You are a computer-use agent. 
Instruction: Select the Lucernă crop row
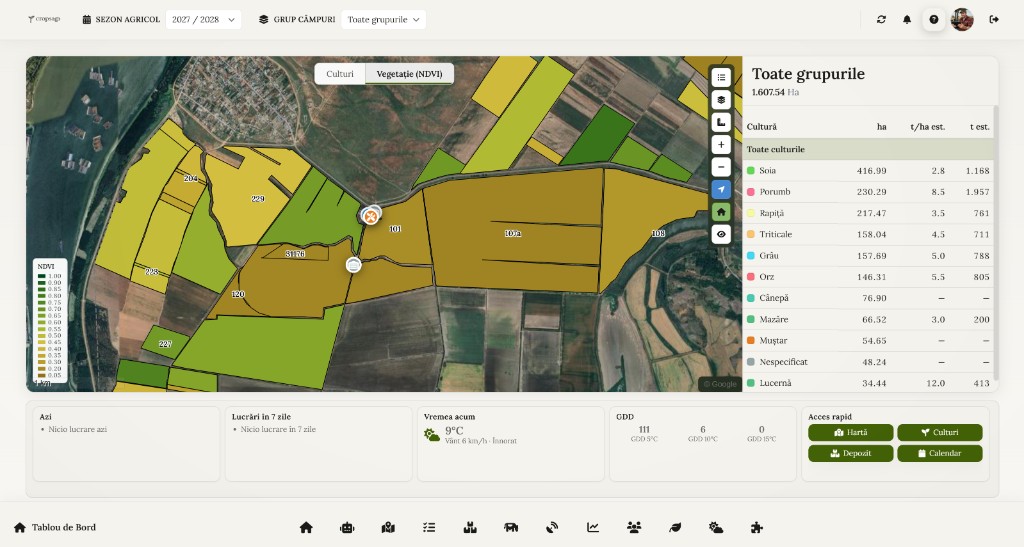[x=868, y=383]
